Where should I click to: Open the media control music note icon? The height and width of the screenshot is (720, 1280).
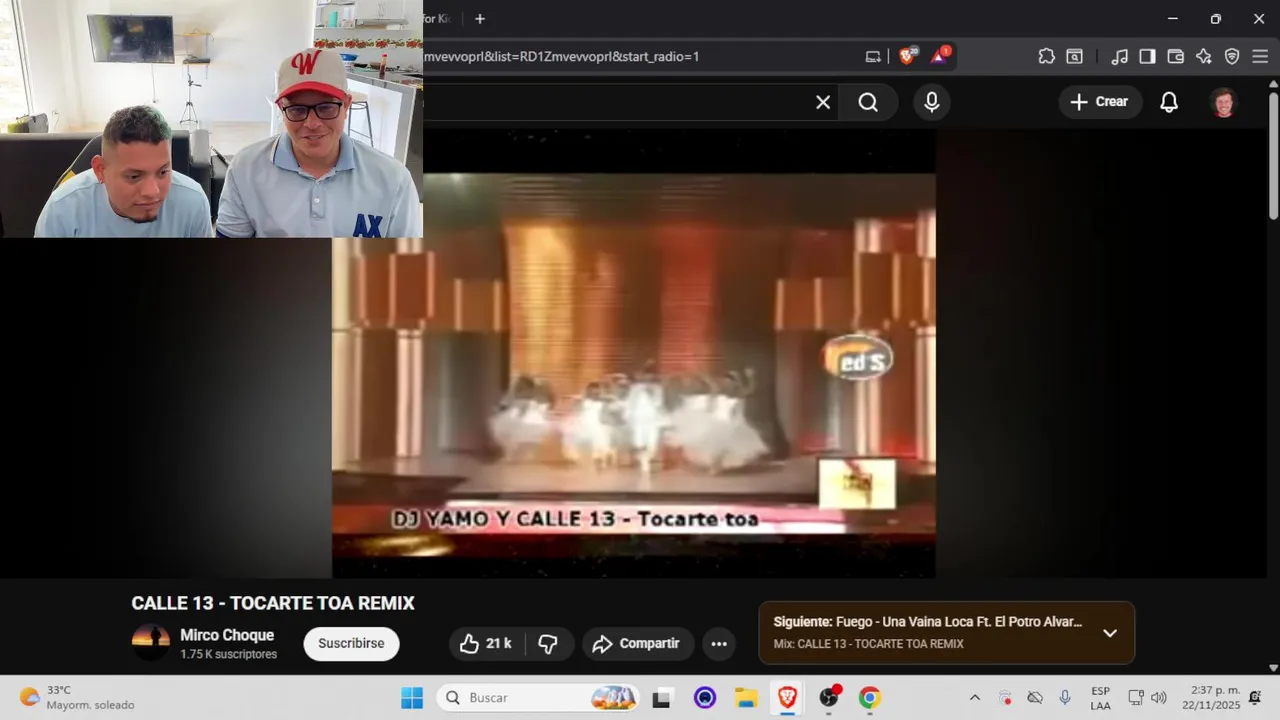[x=1119, y=57]
